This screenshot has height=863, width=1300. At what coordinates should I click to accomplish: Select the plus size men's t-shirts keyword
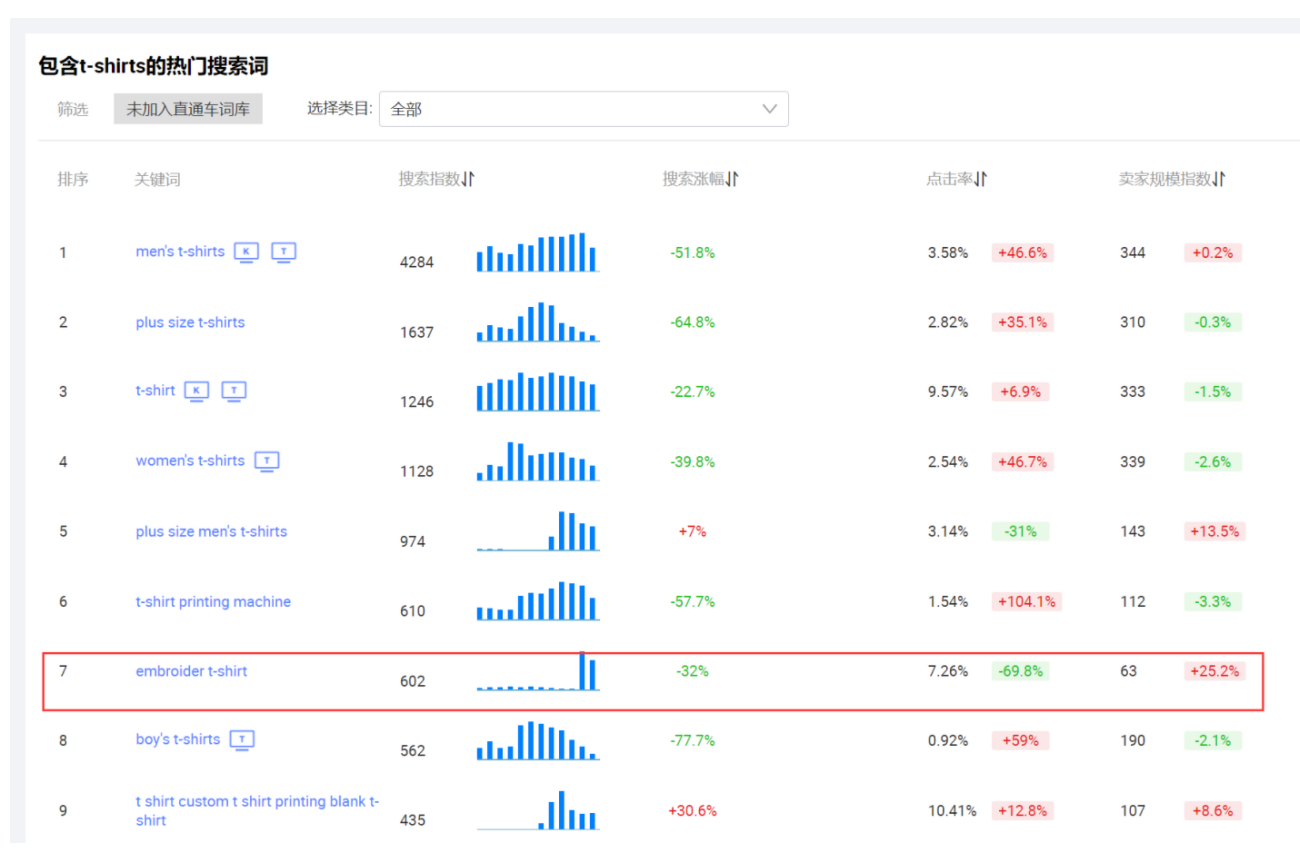[211, 531]
